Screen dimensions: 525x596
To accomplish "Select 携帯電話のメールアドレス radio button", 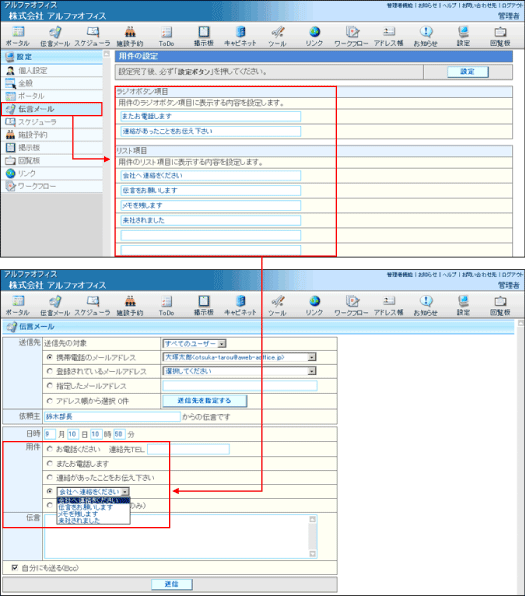I will pos(49,357).
